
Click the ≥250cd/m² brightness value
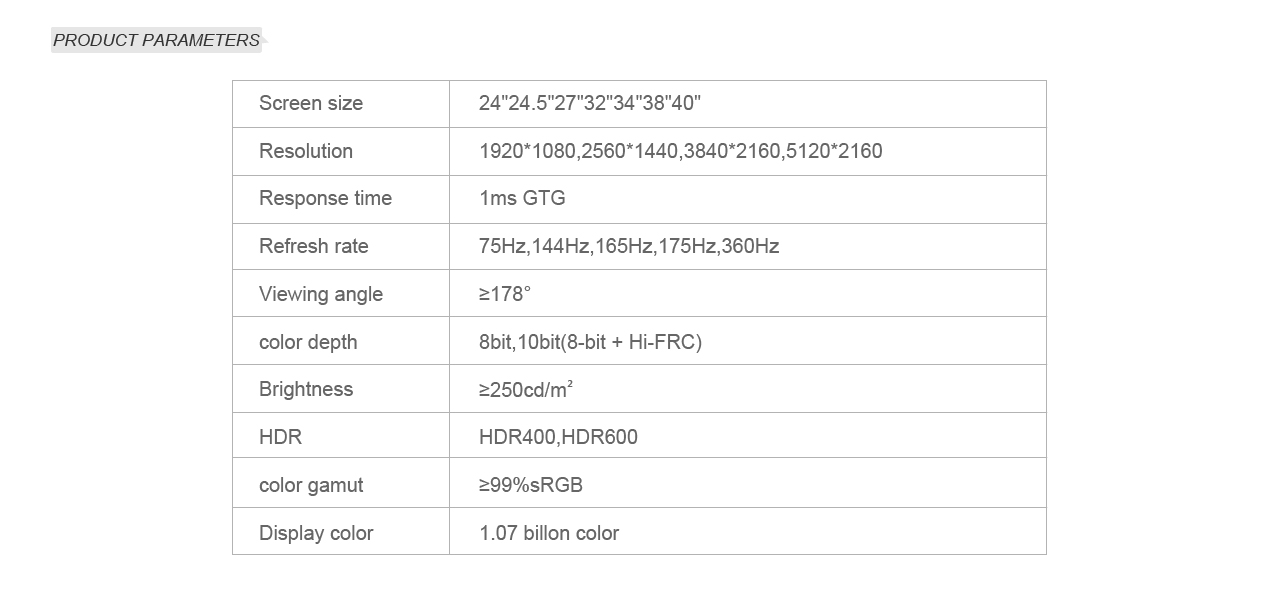pos(526,389)
